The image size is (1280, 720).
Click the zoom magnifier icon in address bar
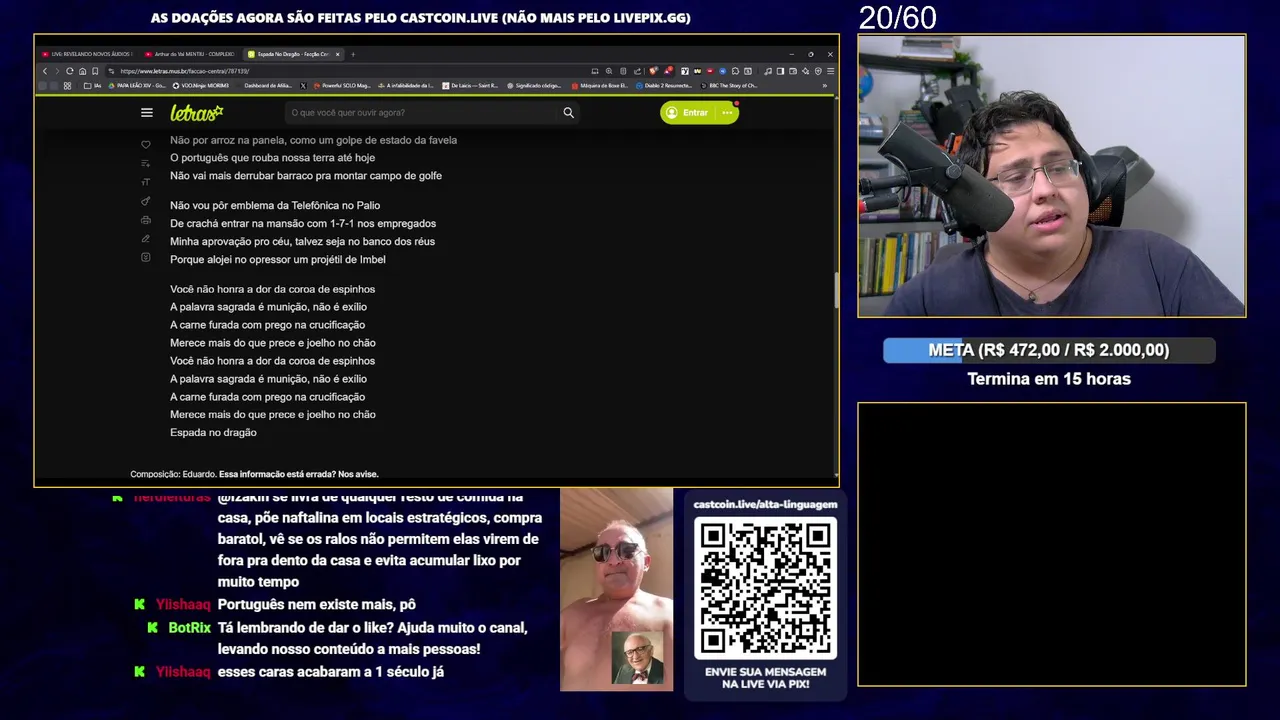[609, 71]
